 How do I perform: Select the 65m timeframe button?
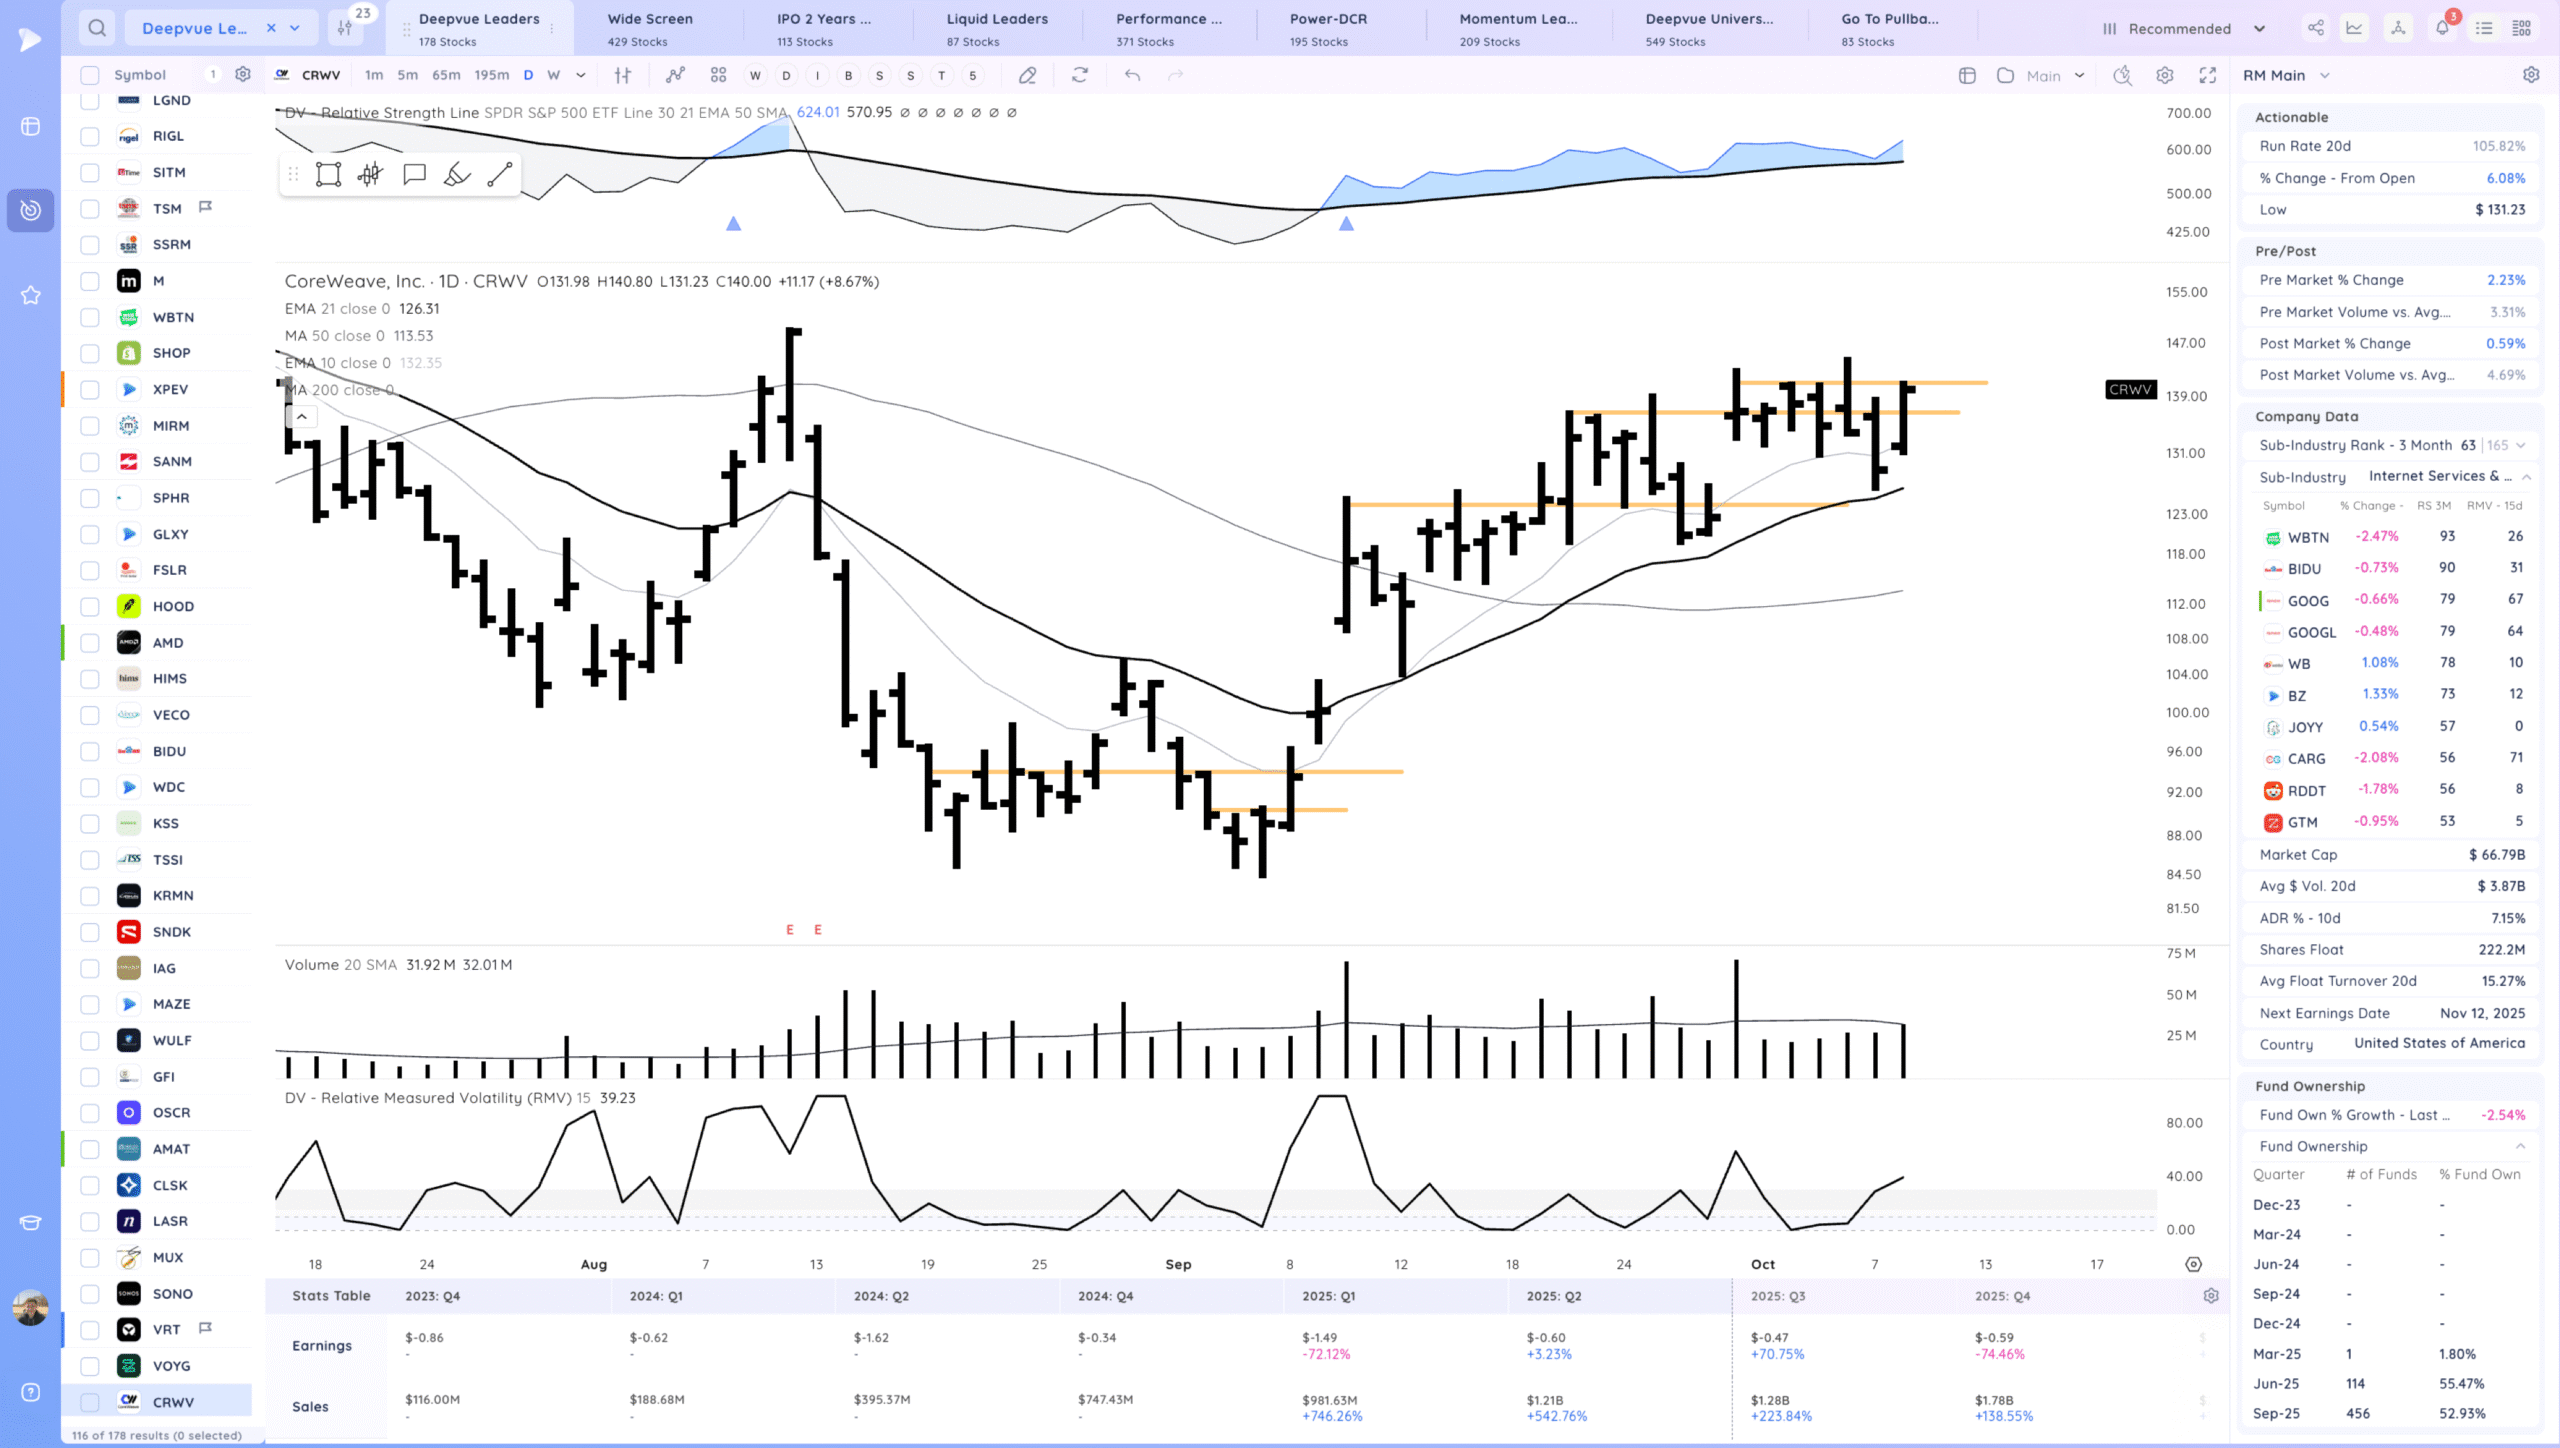pos(446,75)
